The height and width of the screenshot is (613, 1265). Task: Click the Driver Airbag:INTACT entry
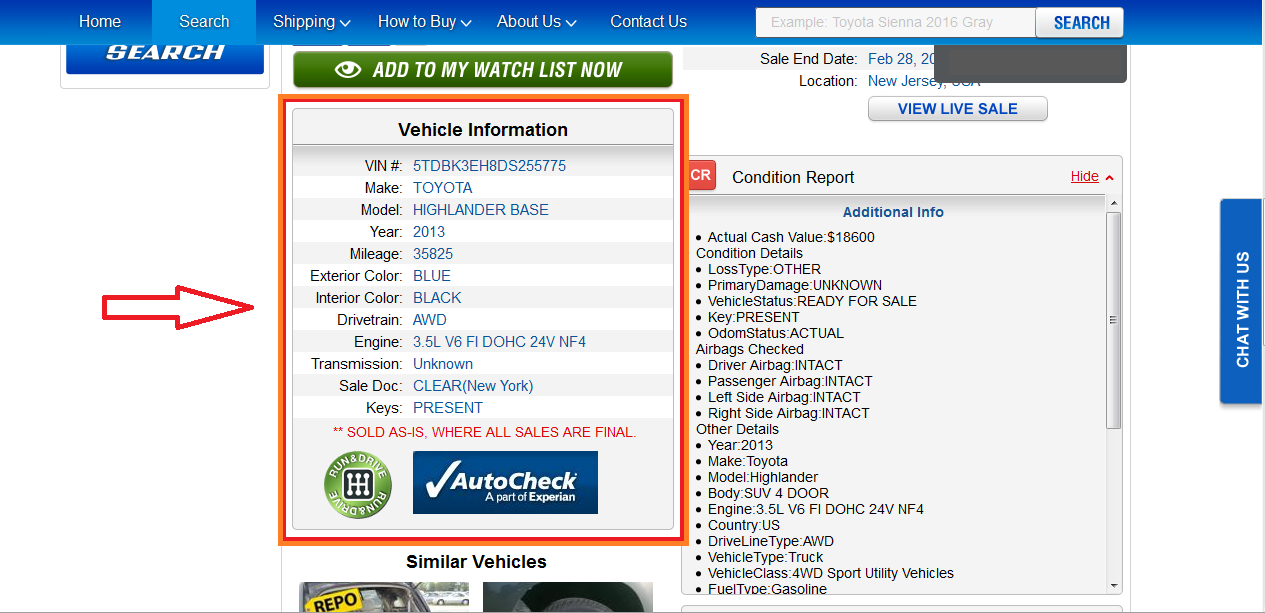coord(775,365)
